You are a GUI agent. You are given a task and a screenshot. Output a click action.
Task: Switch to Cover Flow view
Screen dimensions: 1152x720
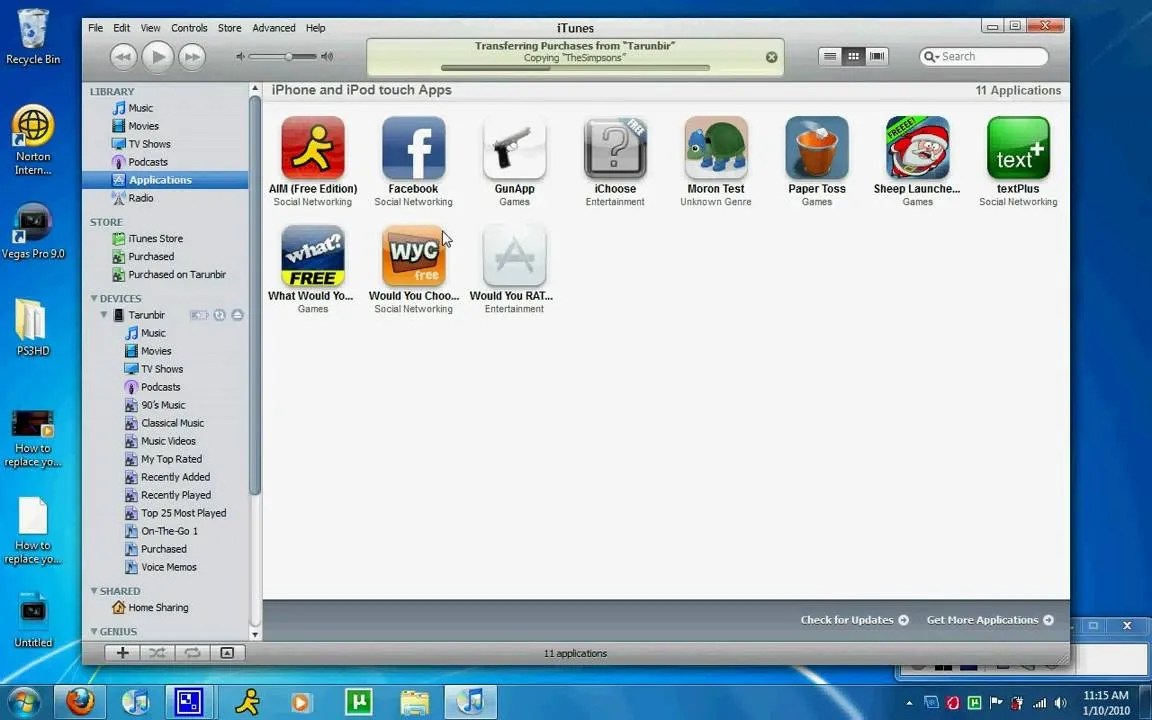point(876,57)
